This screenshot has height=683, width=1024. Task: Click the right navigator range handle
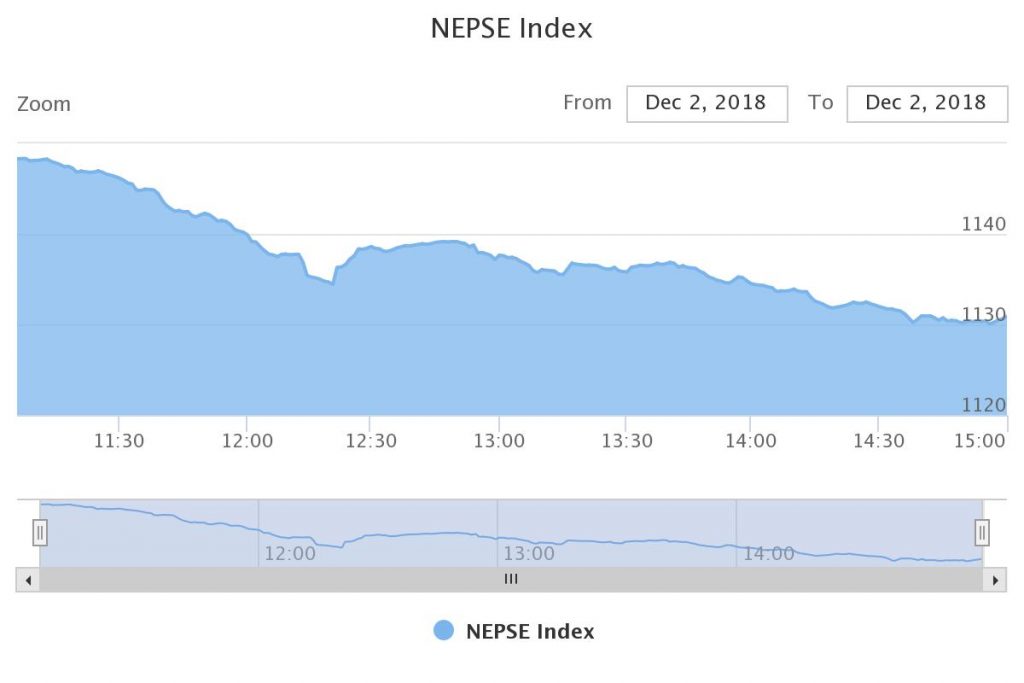(x=982, y=532)
